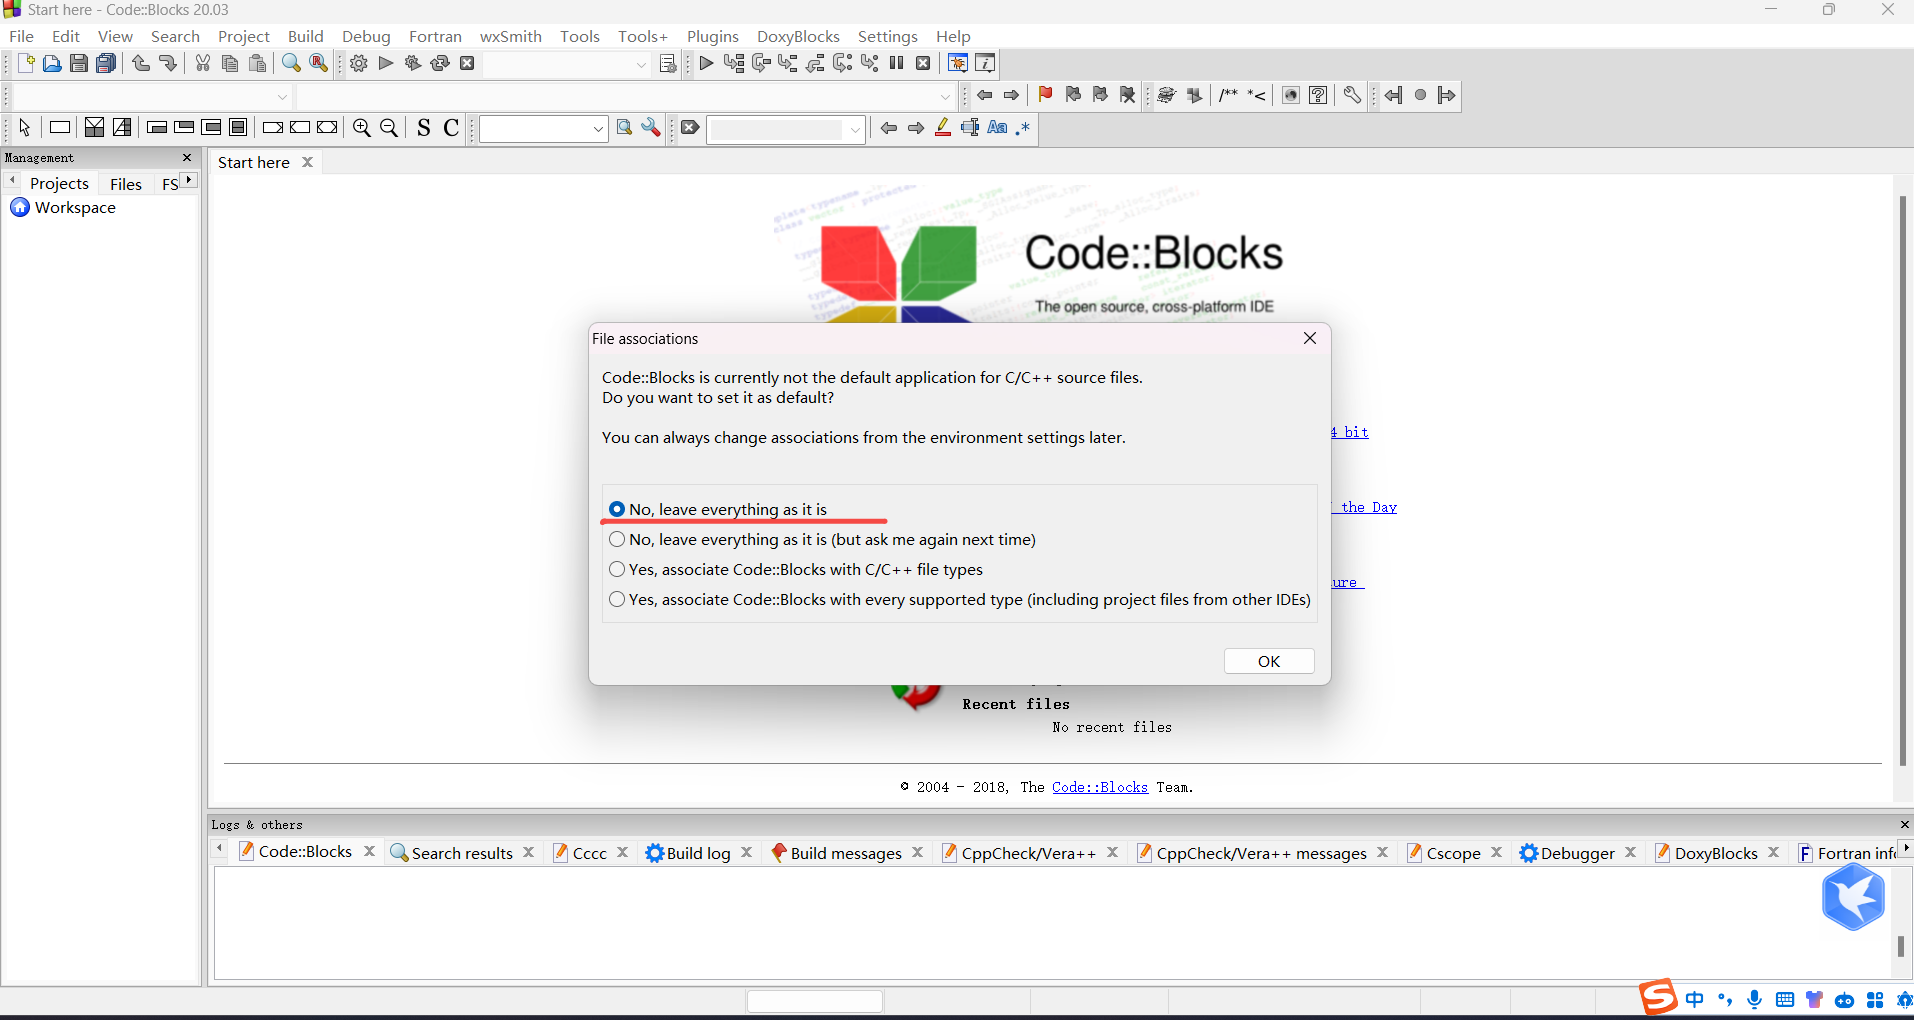Expand the search text combo box
The image size is (1914, 1020).
[598, 129]
